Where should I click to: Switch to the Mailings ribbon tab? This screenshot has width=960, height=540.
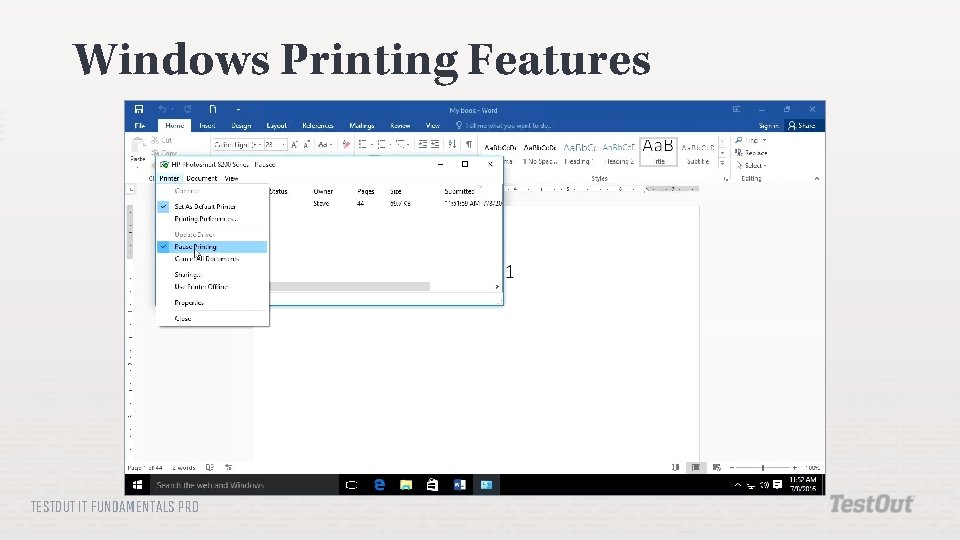tap(362, 126)
